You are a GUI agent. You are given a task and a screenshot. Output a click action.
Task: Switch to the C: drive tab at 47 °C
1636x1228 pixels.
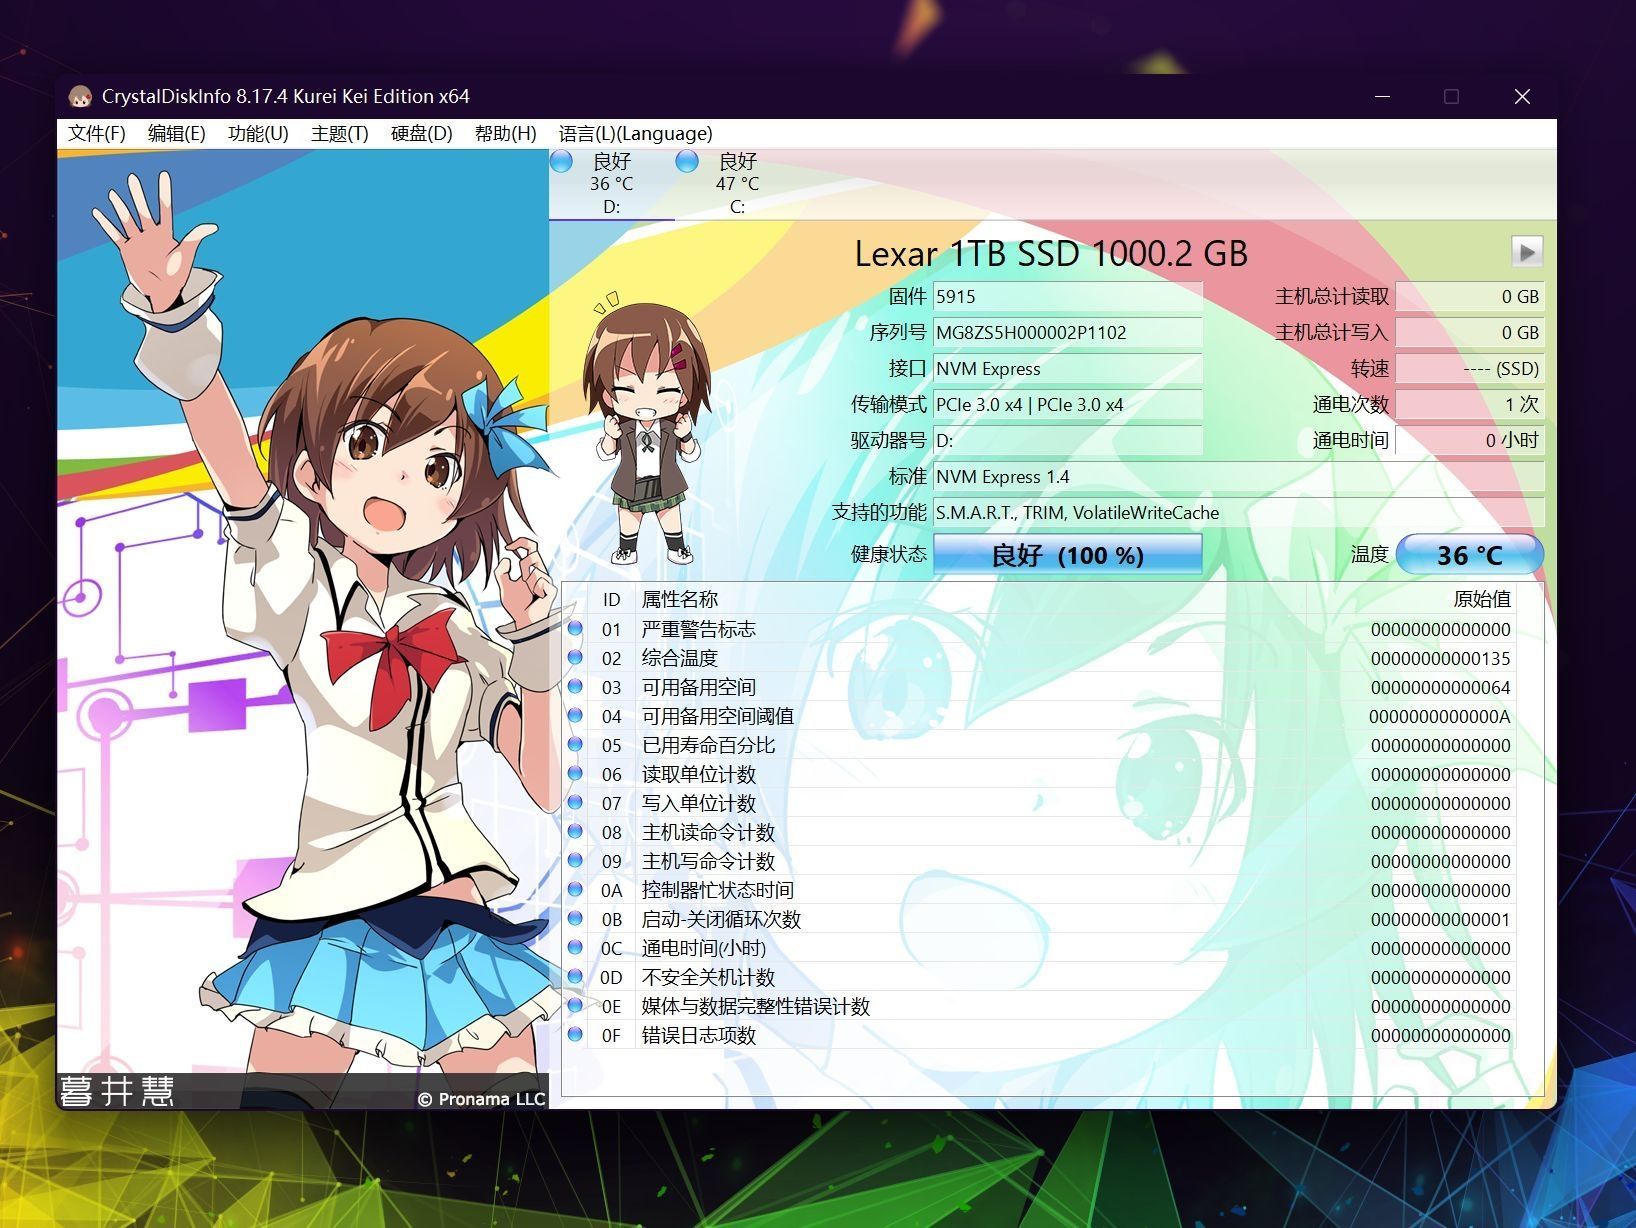point(737,184)
